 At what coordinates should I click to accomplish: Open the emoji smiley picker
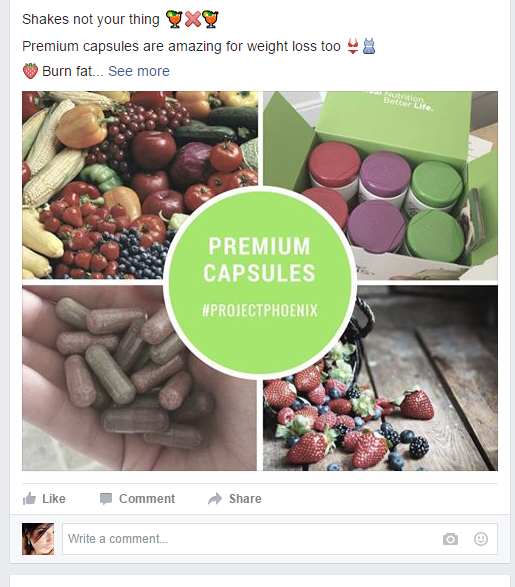481,539
